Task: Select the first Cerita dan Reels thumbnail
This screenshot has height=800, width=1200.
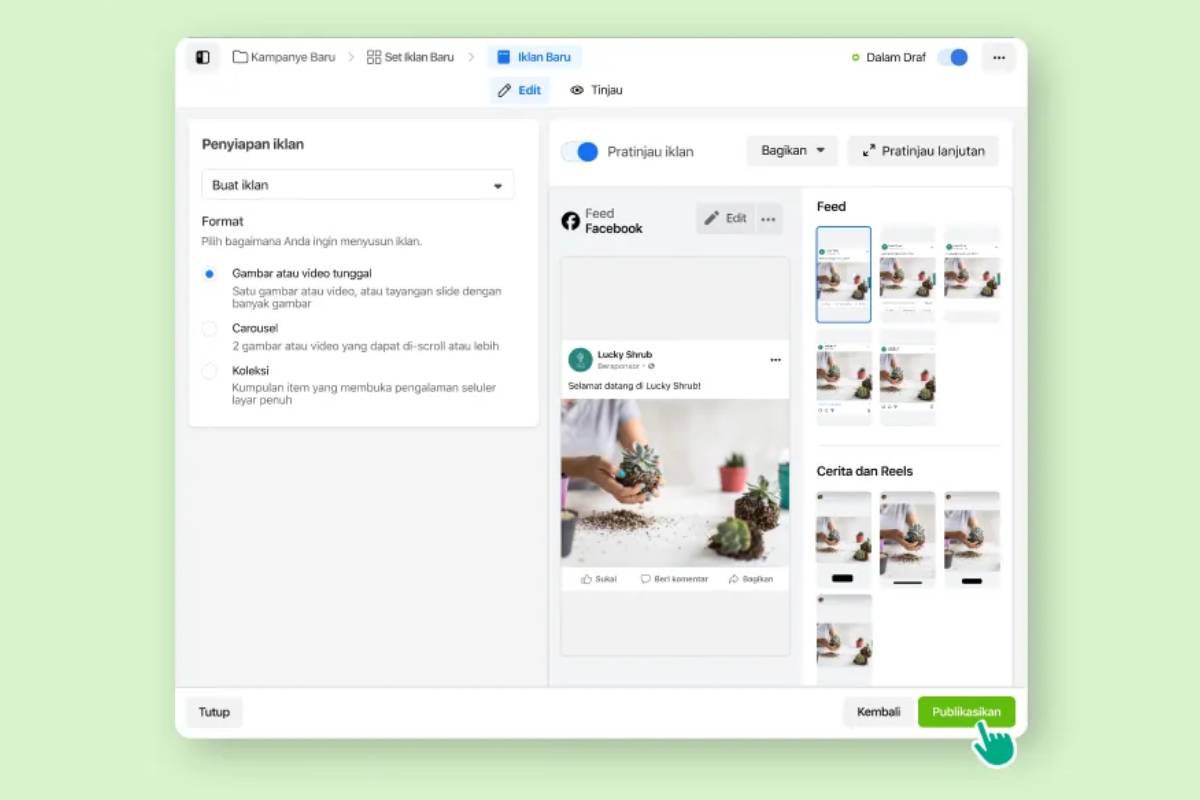Action: click(x=843, y=539)
